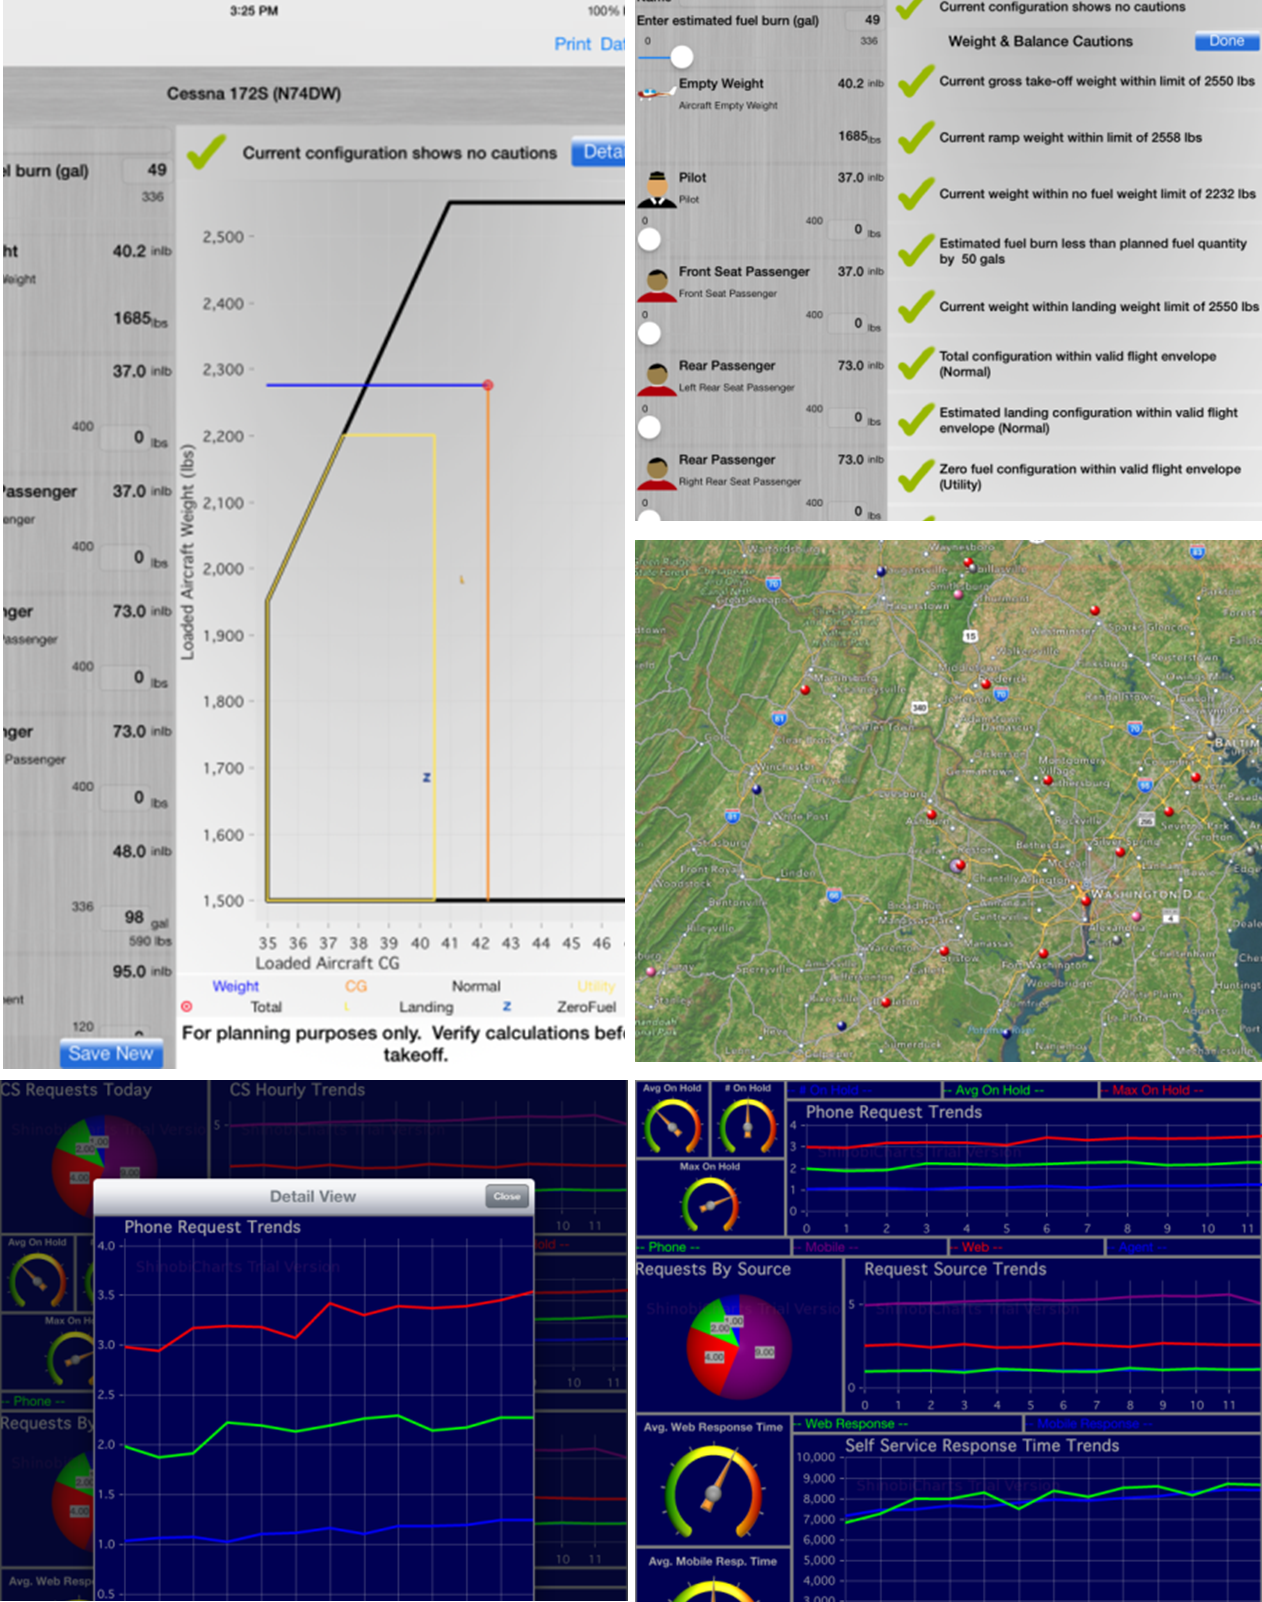Tap the Print link in the Cessna 172S screen
The height and width of the screenshot is (1602, 1262).
(x=572, y=44)
